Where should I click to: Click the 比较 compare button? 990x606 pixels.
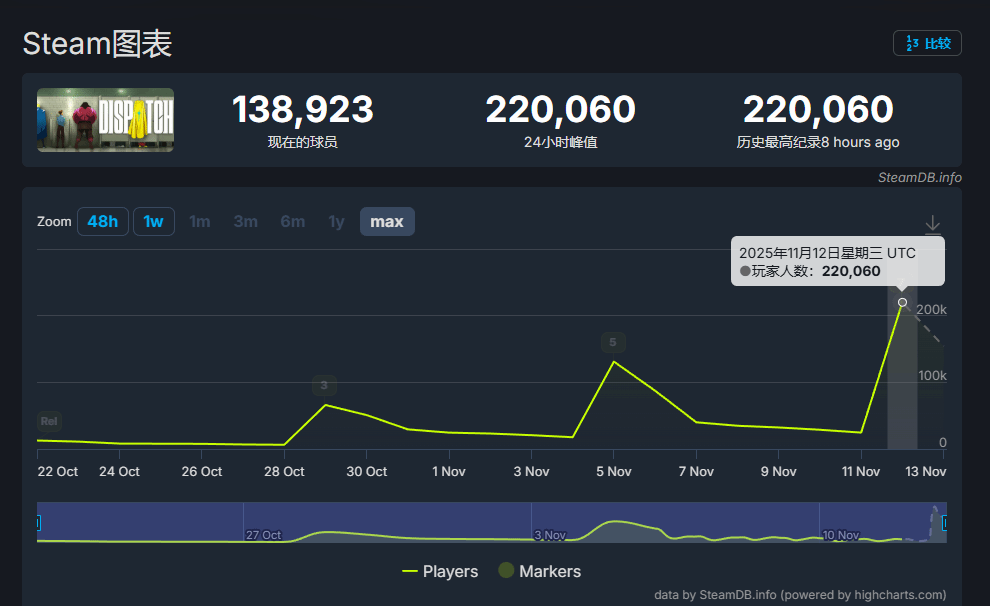pyautogui.click(x=927, y=43)
